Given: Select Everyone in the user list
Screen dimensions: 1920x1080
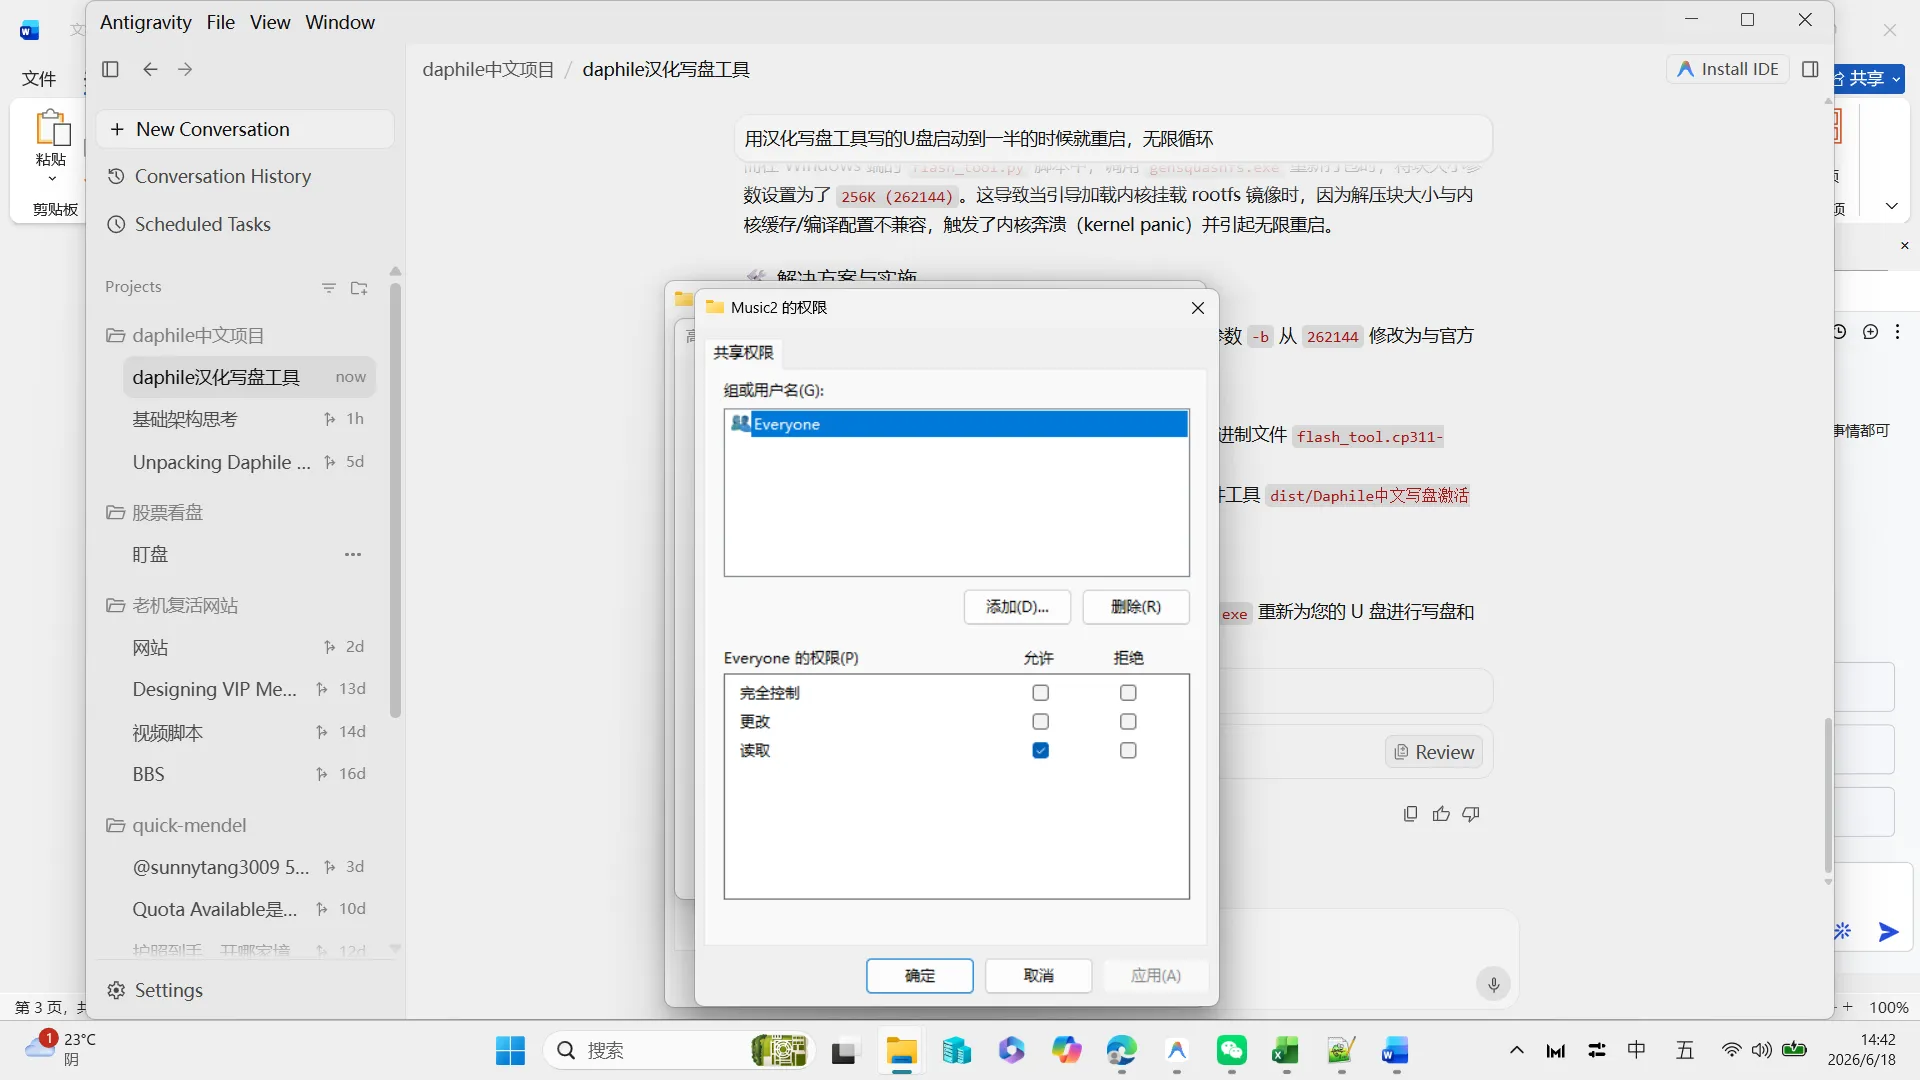Looking at the screenshot, I should [957, 424].
